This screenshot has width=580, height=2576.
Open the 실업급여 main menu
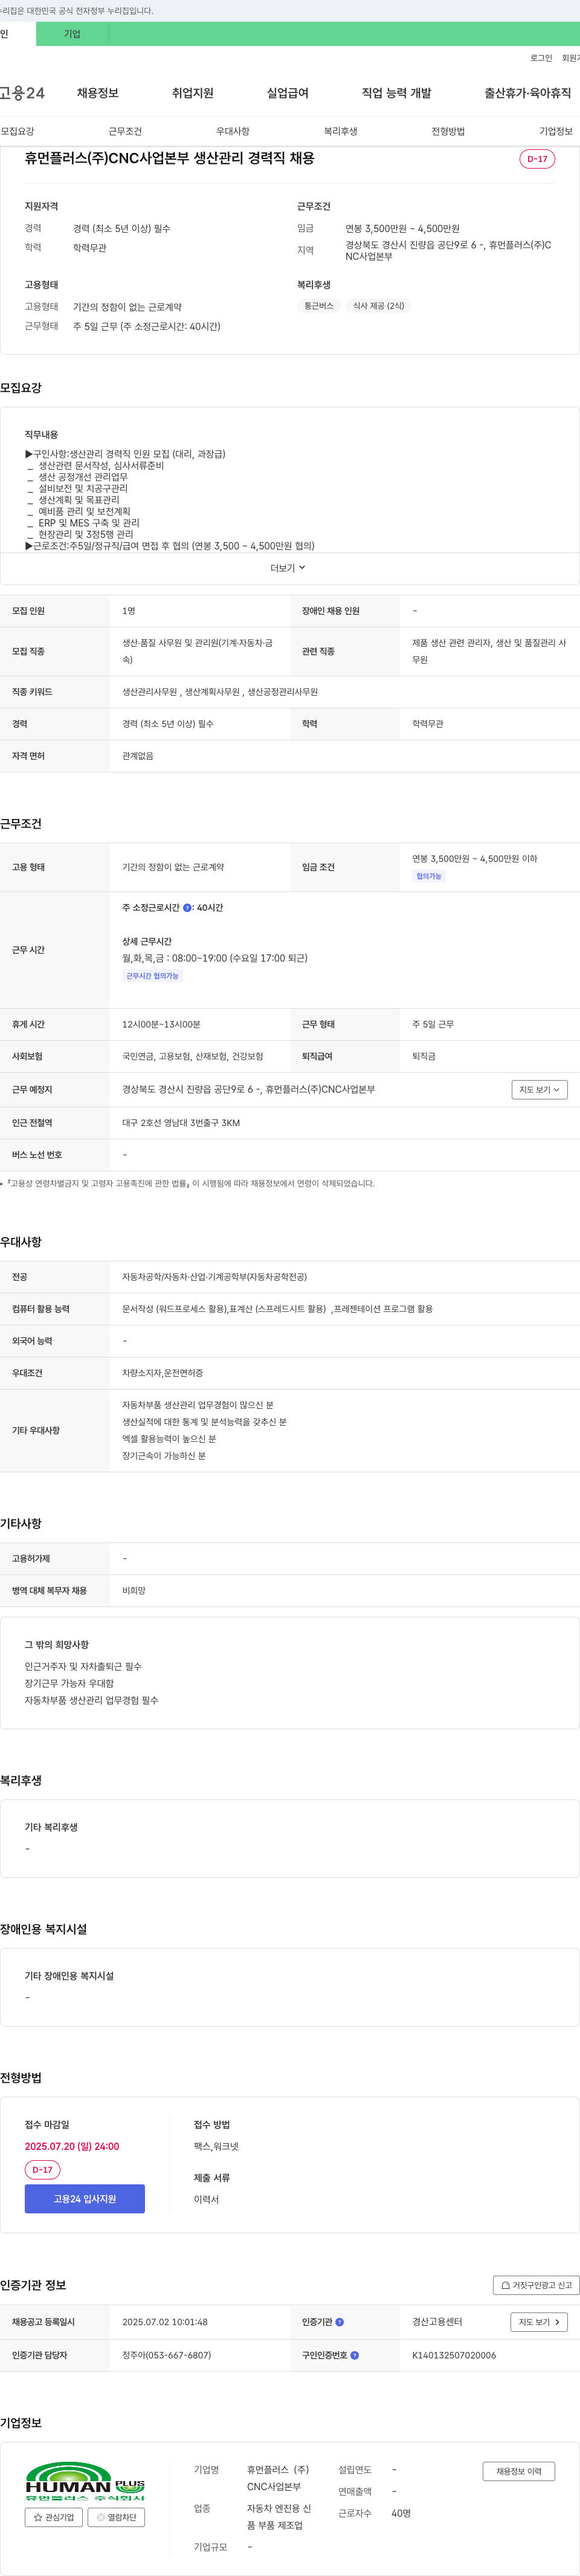[x=287, y=93]
